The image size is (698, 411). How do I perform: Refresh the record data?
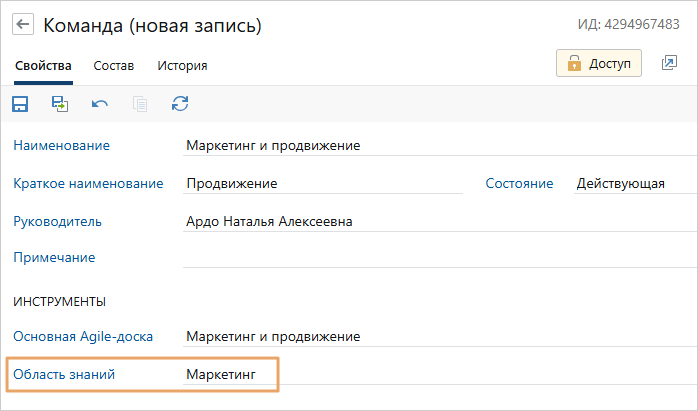point(180,104)
